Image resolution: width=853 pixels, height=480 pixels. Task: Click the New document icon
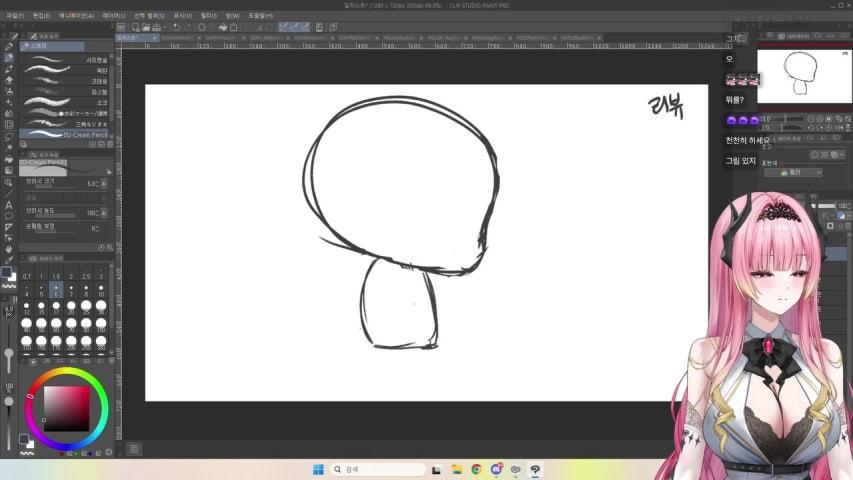(x=135, y=27)
